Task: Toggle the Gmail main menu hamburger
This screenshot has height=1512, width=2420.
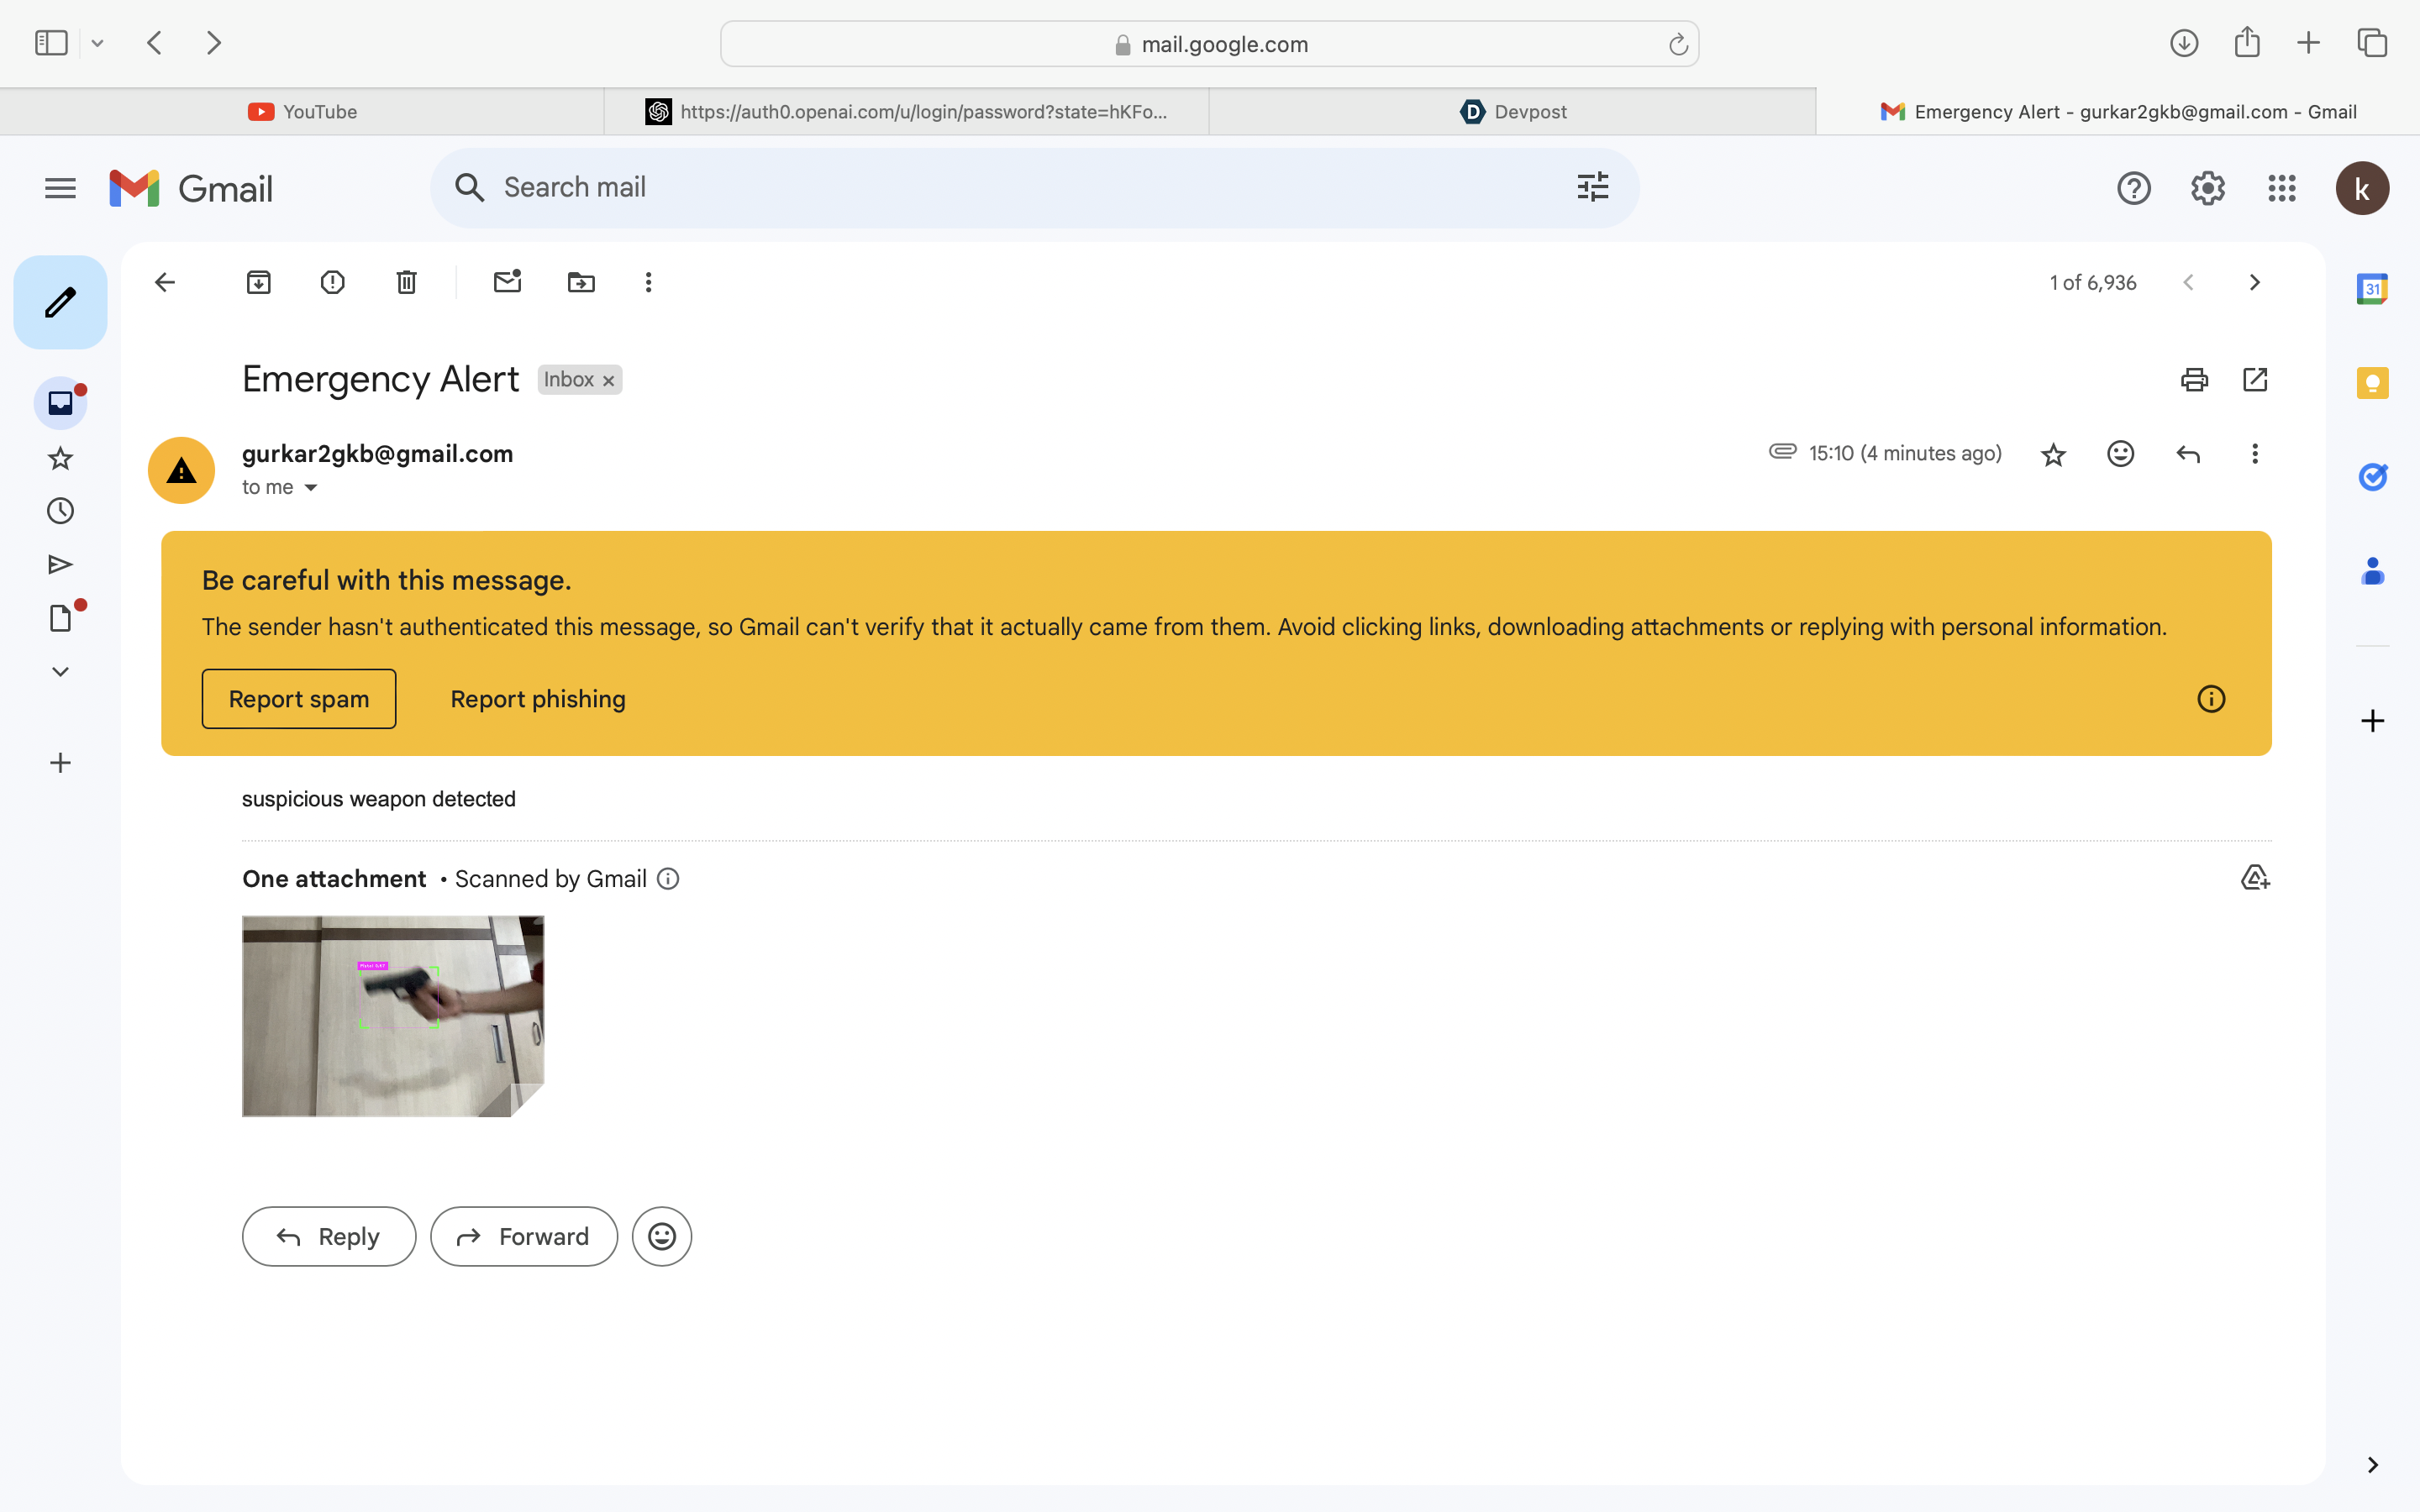Action: (60, 188)
